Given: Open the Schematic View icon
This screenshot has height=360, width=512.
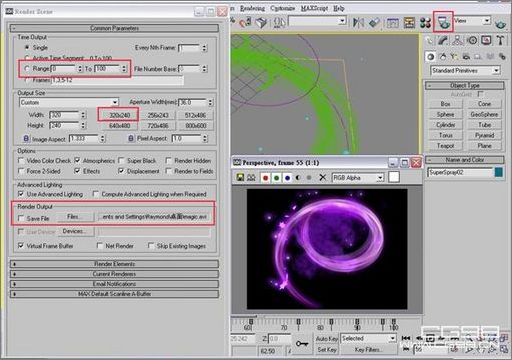Looking at the screenshot, I should (409, 23).
